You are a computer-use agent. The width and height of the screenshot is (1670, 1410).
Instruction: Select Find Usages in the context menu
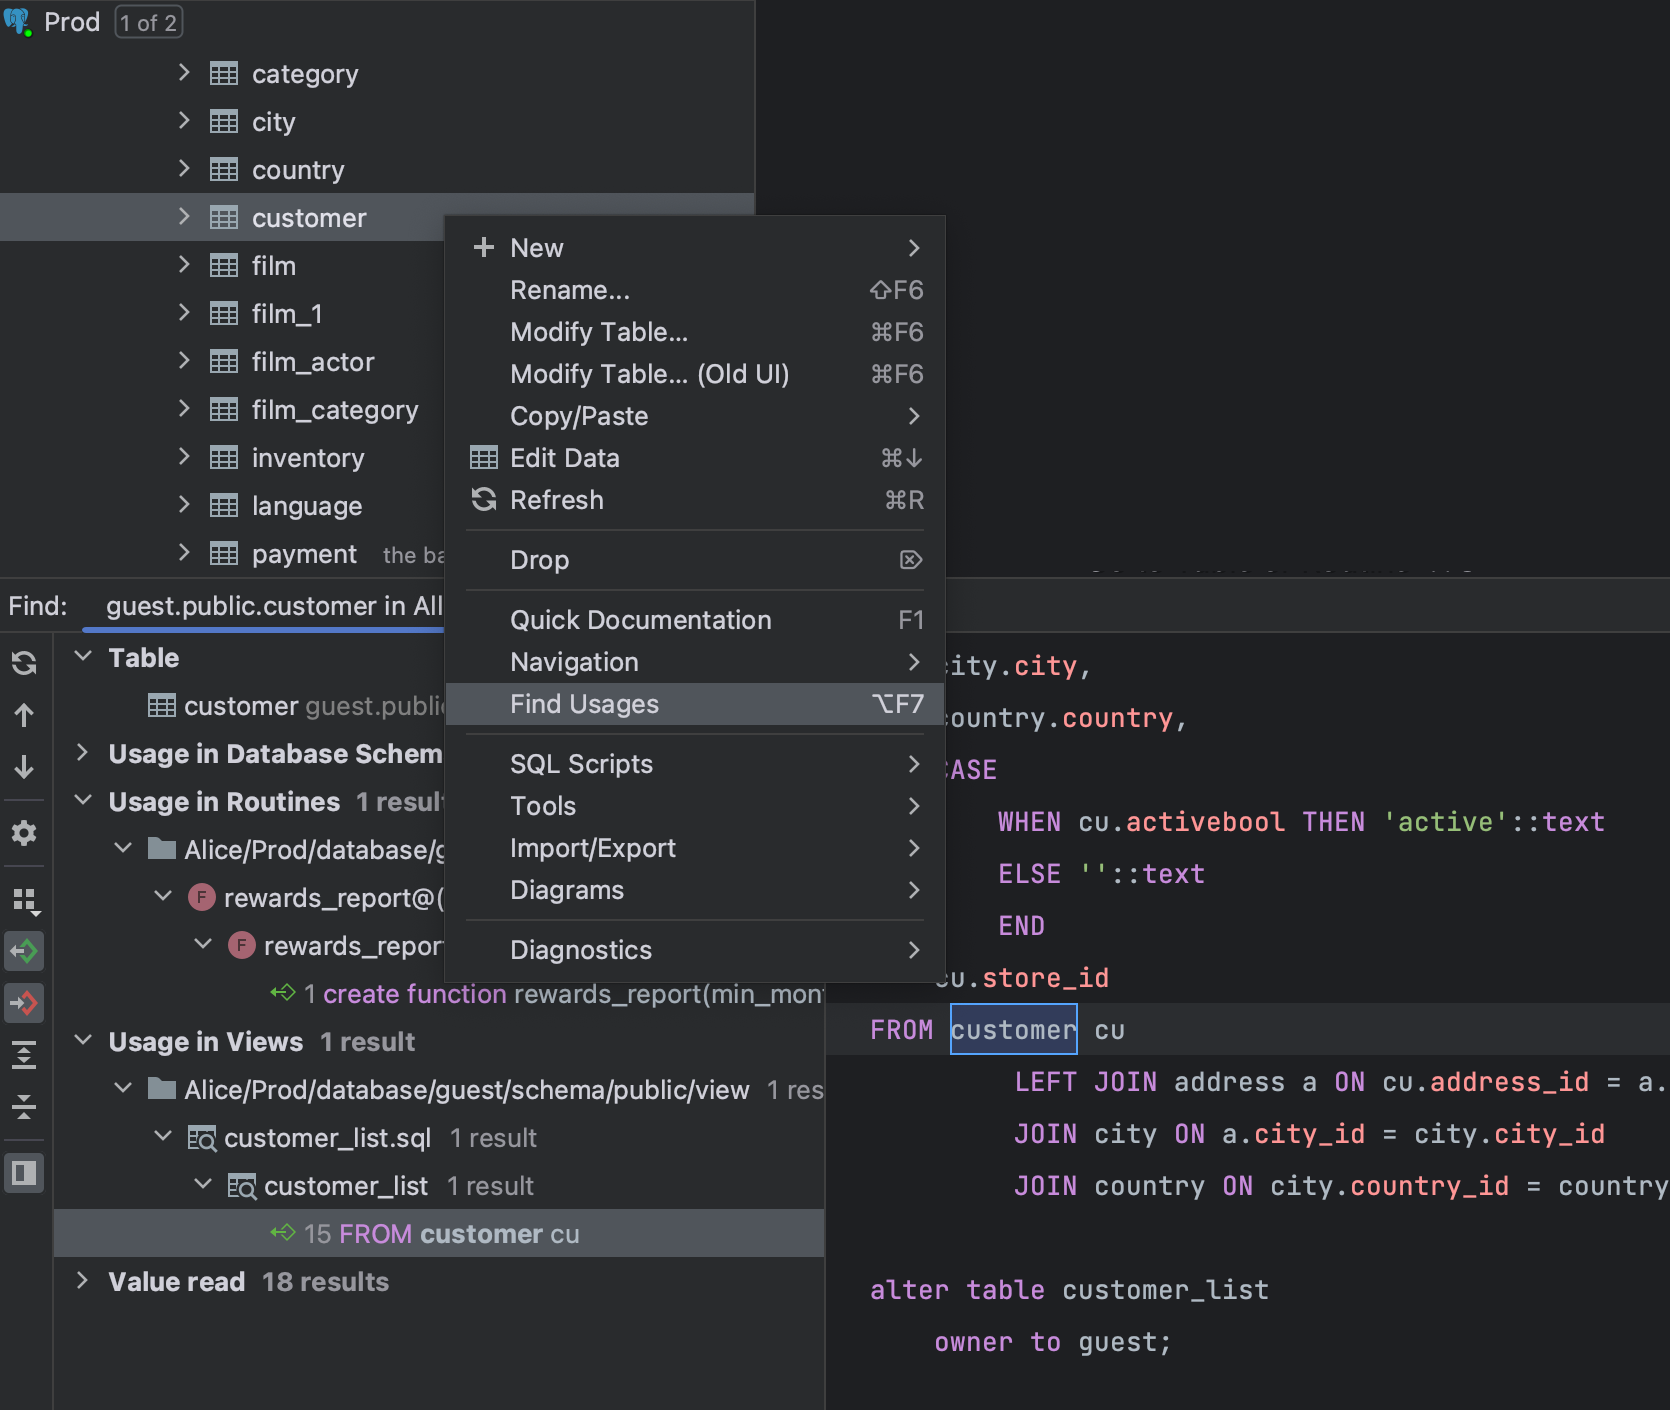(584, 704)
